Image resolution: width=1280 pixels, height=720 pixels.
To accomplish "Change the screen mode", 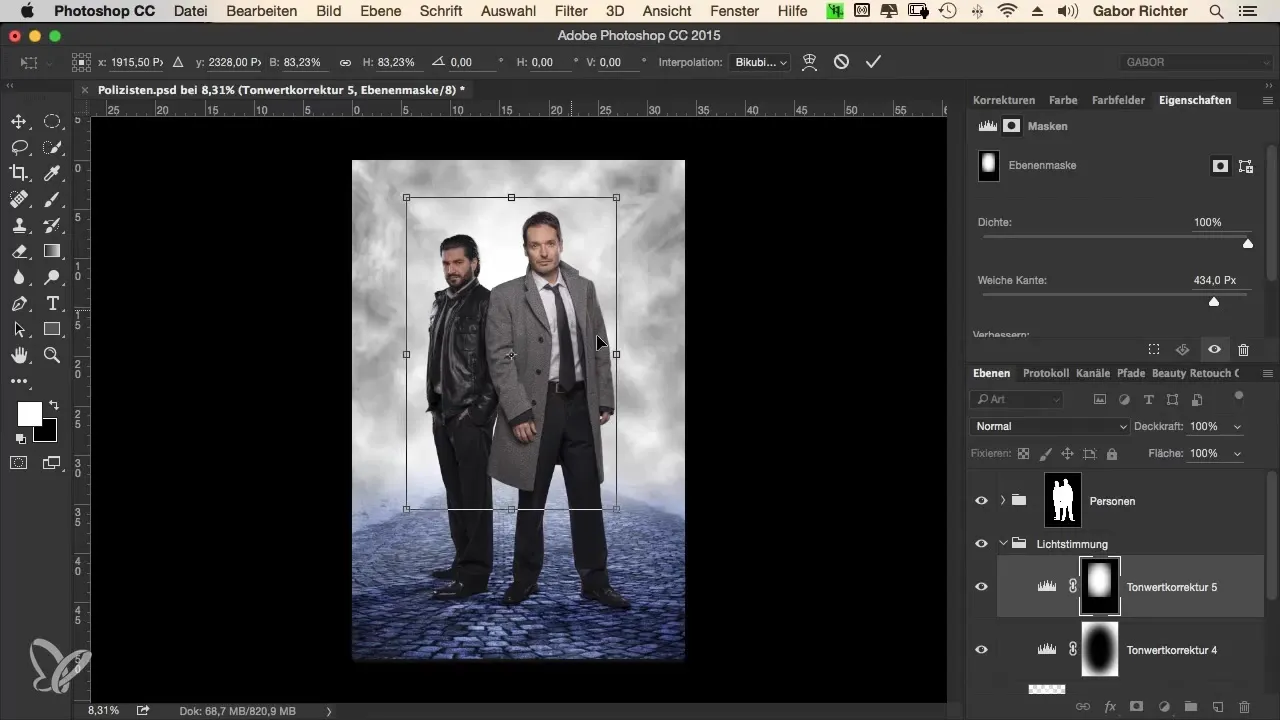I will pos(52,463).
